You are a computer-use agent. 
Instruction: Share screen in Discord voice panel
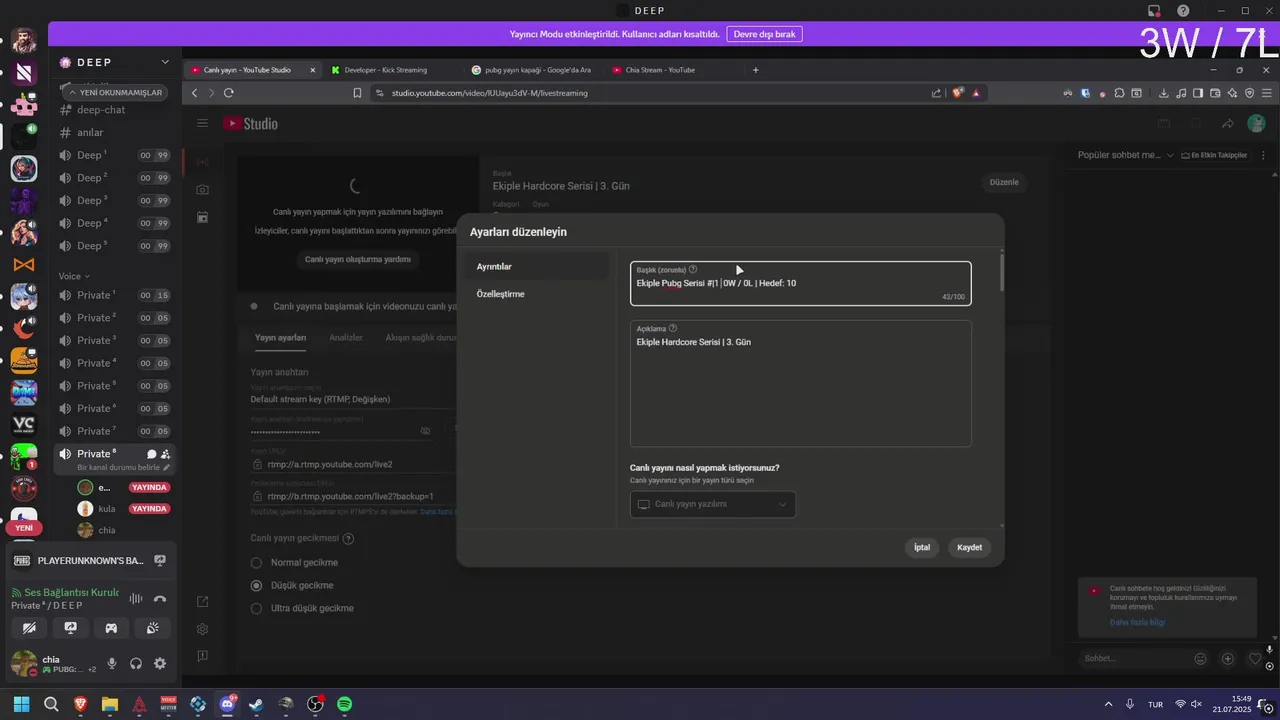click(71, 628)
